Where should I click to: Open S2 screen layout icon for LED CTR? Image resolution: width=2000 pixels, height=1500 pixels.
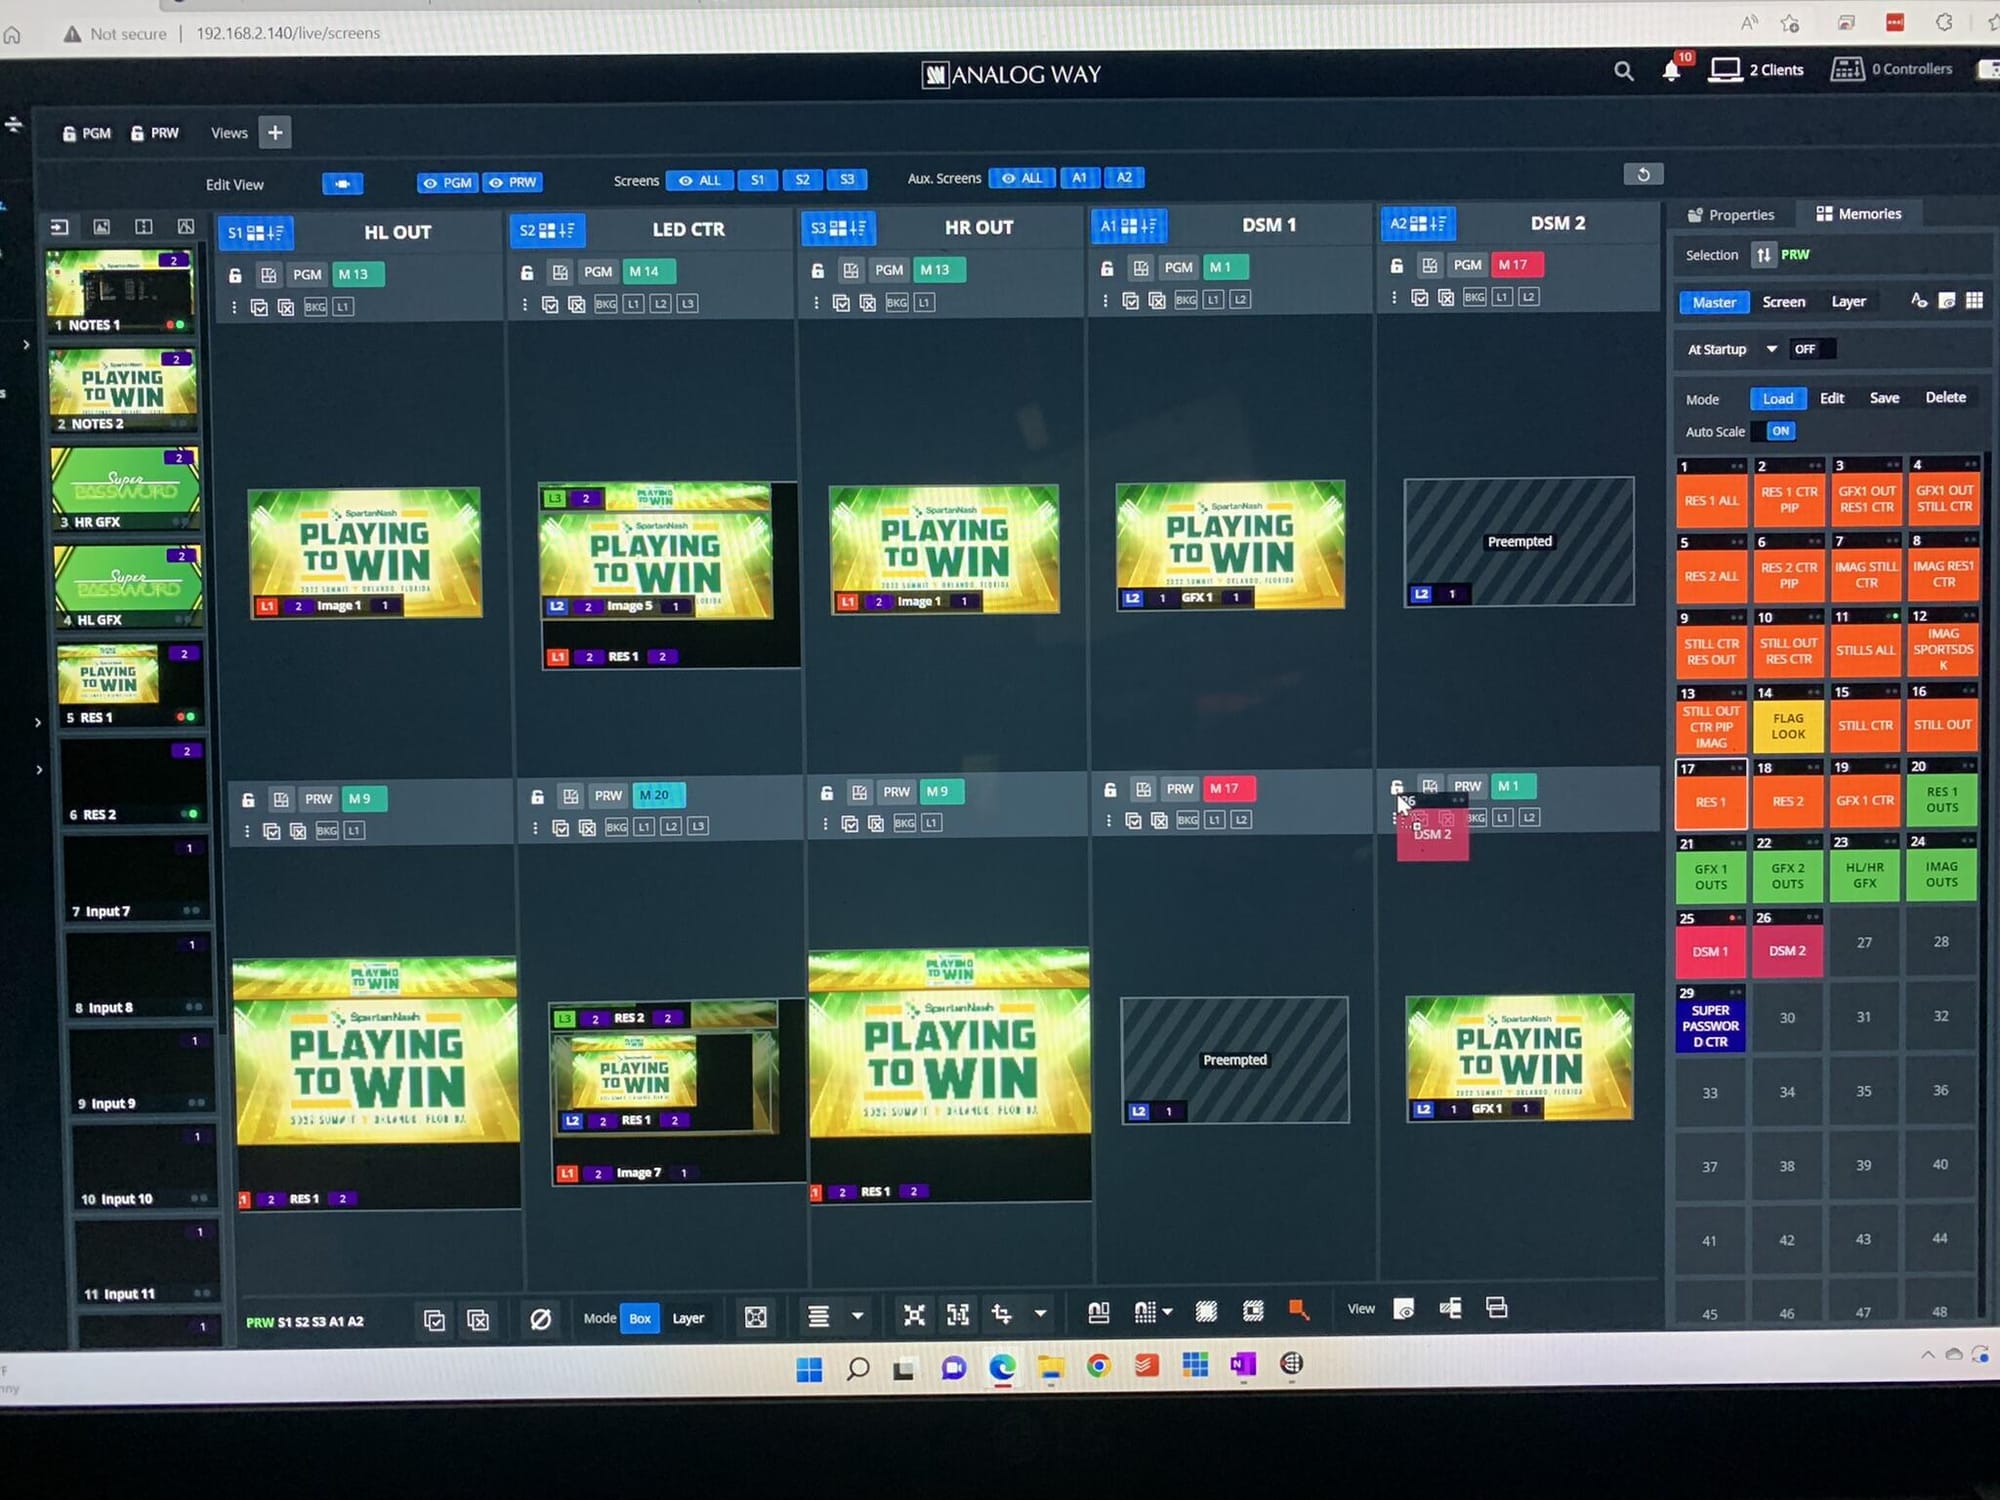[547, 230]
